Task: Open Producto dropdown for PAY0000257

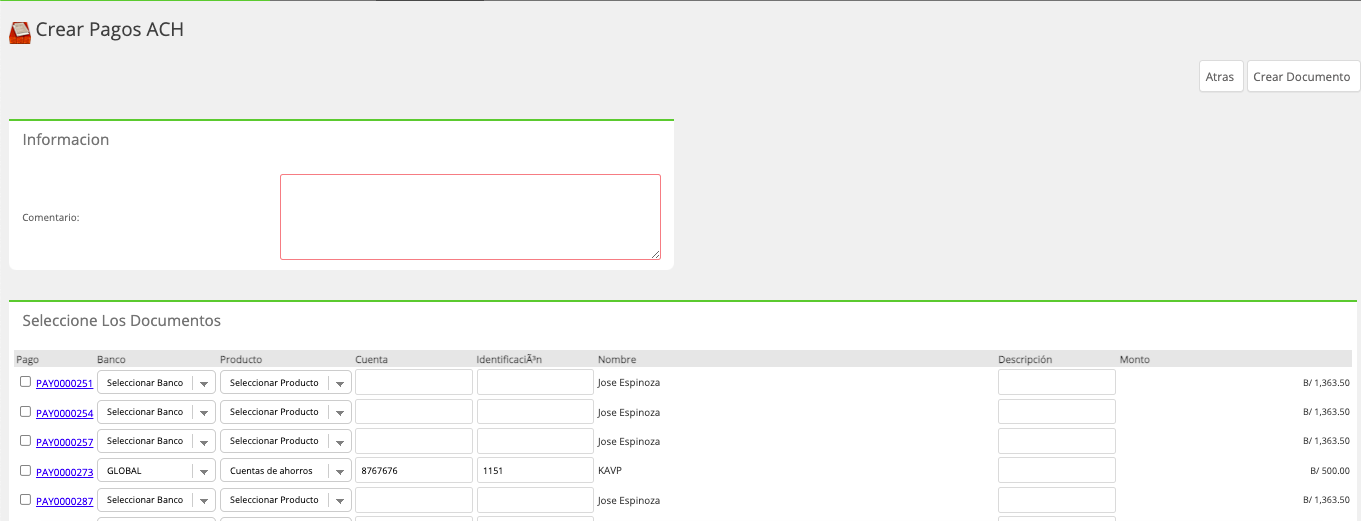Action: pyautogui.click(x=286, y=441)
